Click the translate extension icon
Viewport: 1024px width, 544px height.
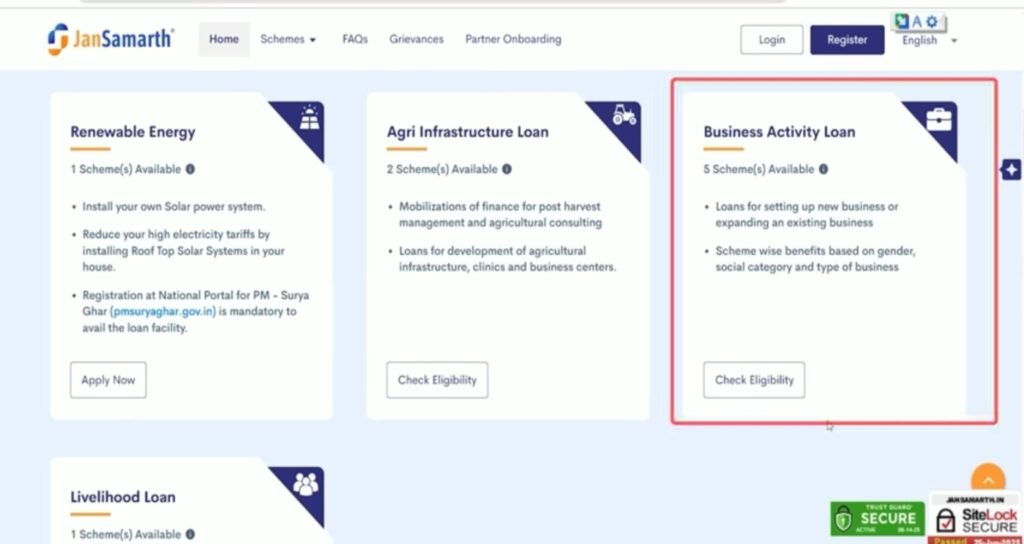coord(903,22)
